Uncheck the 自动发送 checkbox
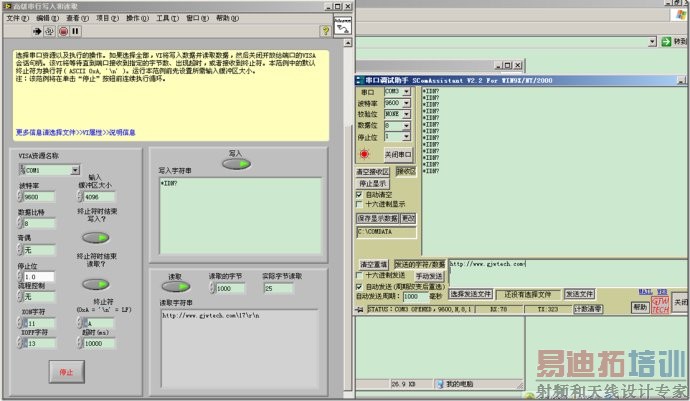Viewport: 690px width, 401px height. click(x=359, y=287)
